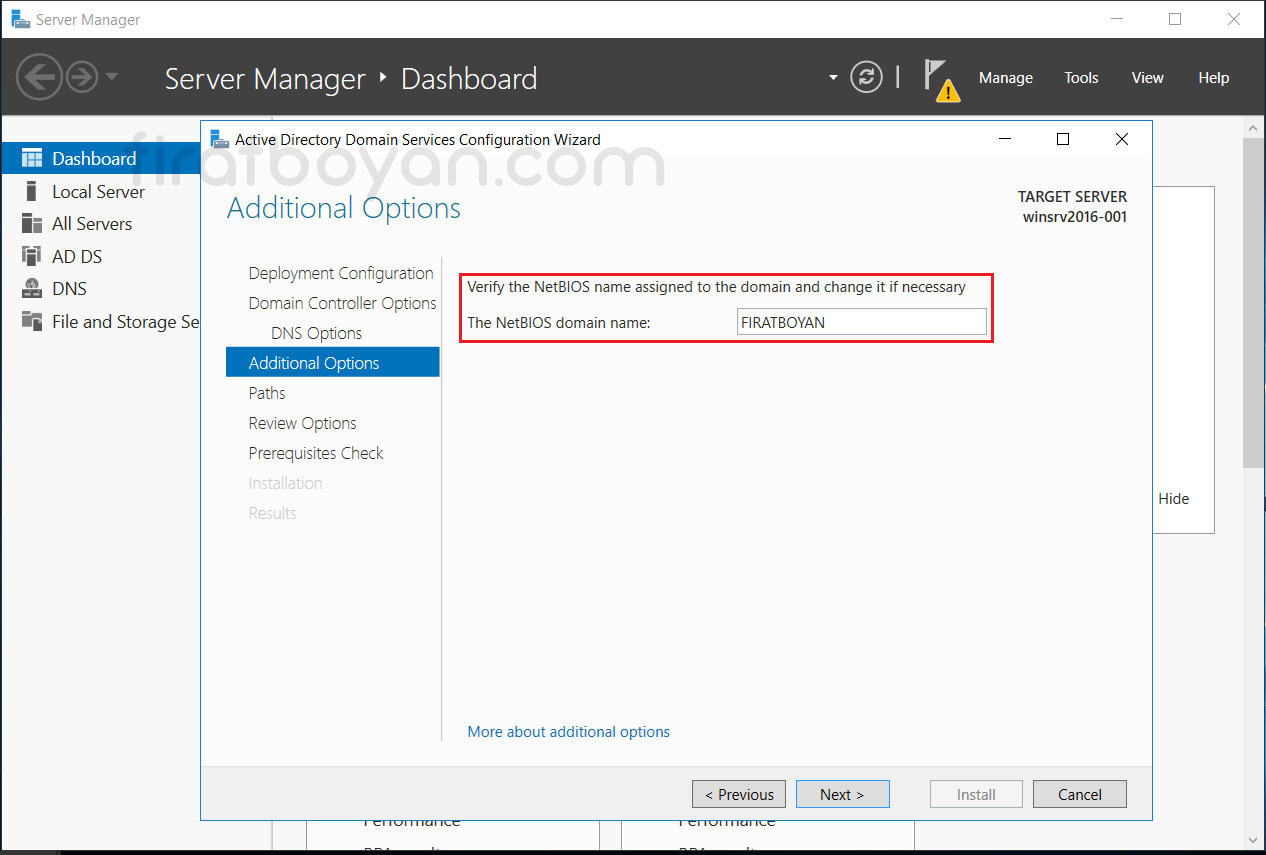Click 'The NetBIOS domain name:' label
This screenshot has height=855, width=1266.
click(x=559, y=322)
